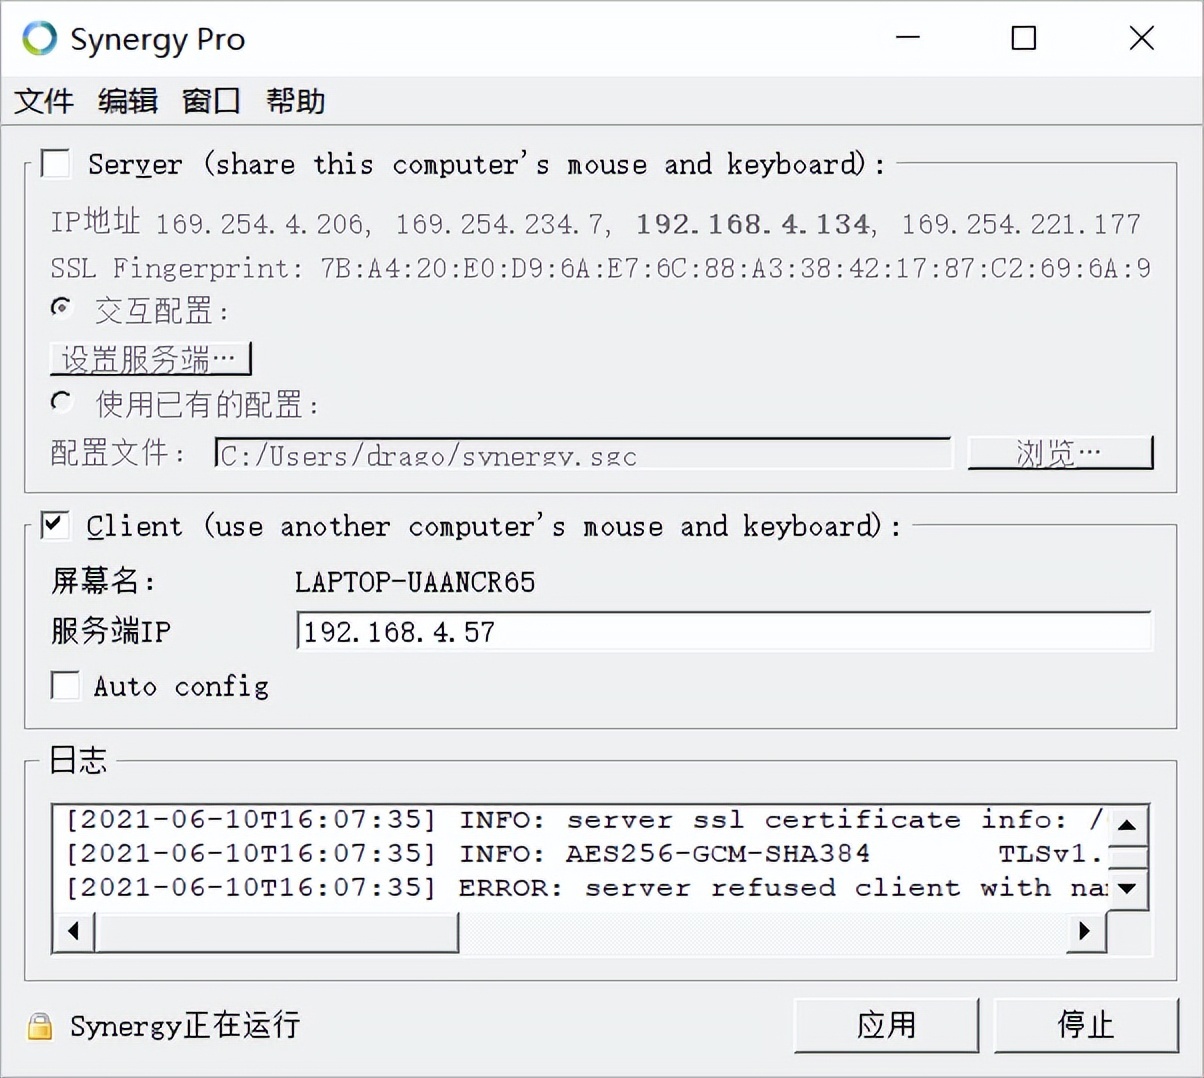1204x1078 pixels.
Task: Open the 帮助 menu
Action: [296, 101]
